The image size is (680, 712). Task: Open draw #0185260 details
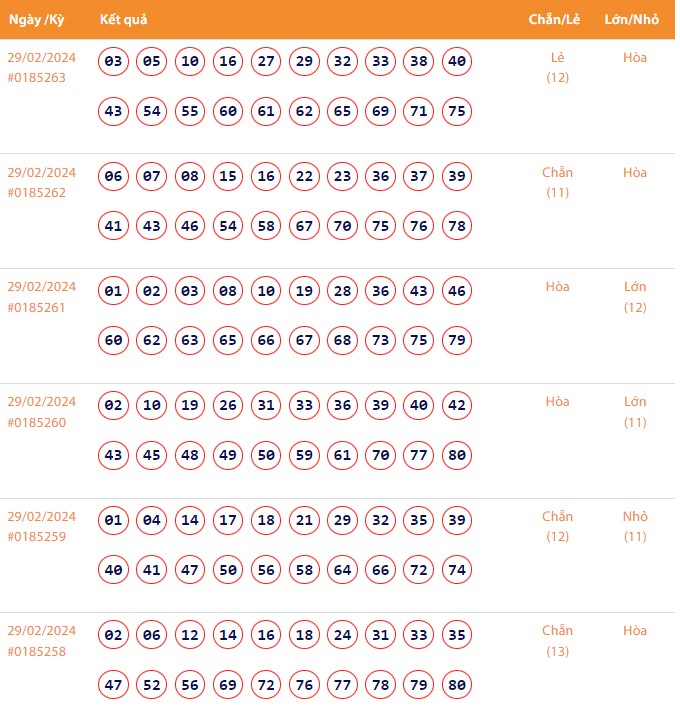pos(37,422)
